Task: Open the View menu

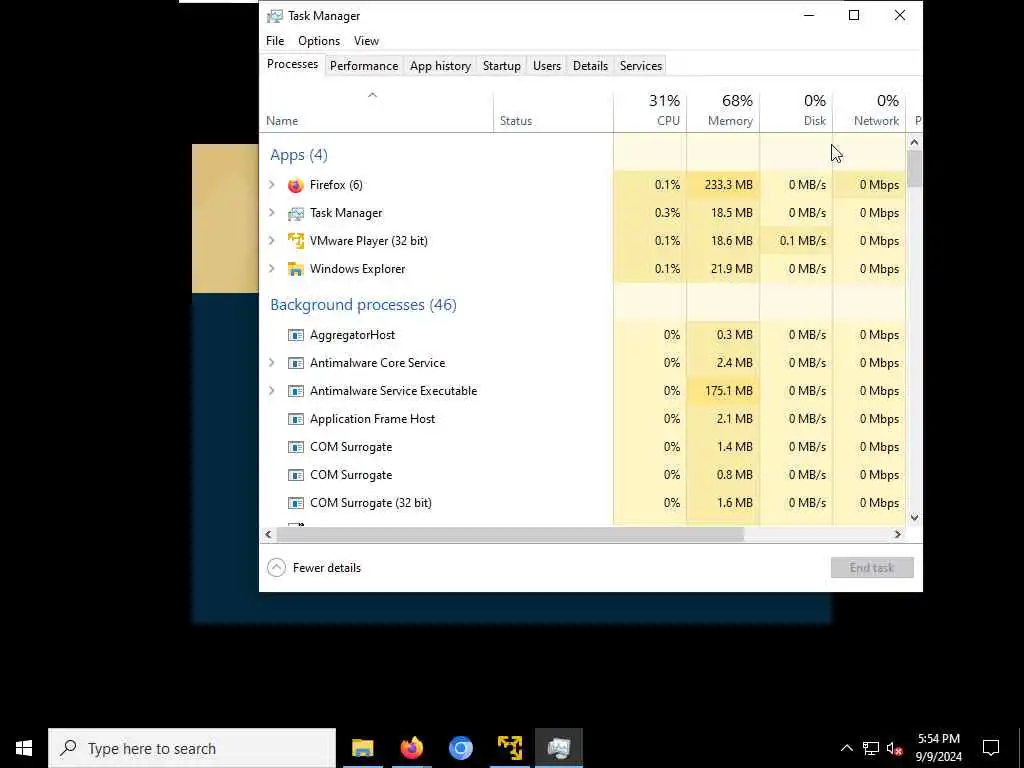Action: click(366, 40)
